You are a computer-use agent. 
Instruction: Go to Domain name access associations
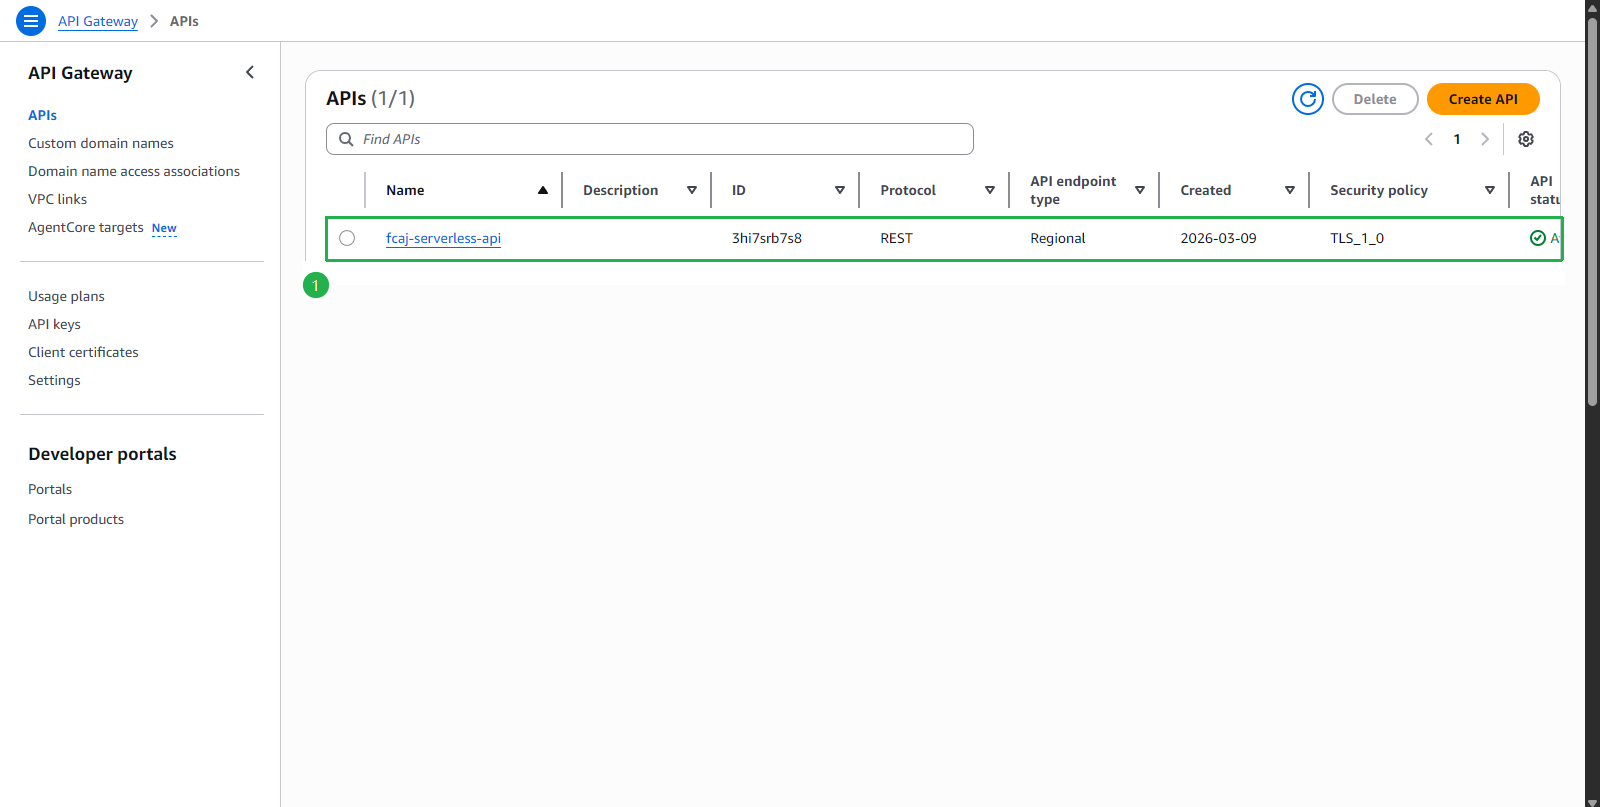[134, 171]
